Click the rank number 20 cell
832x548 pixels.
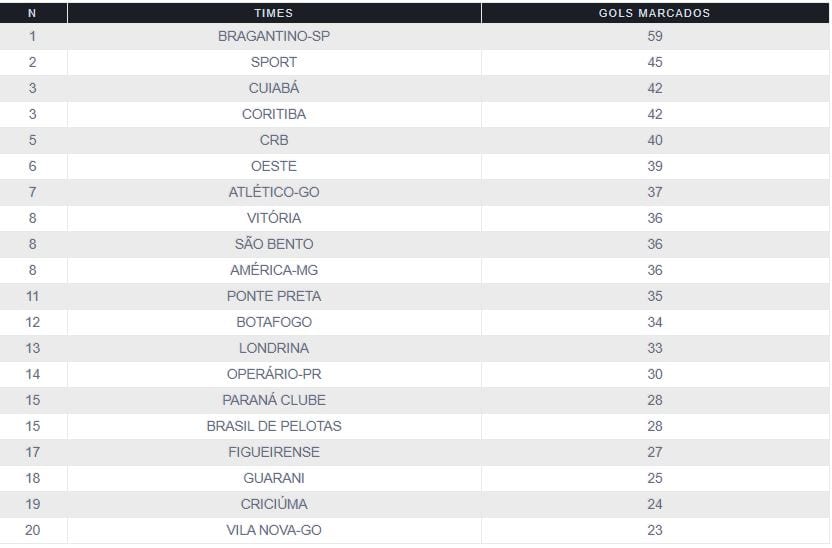tap(33, 530)
